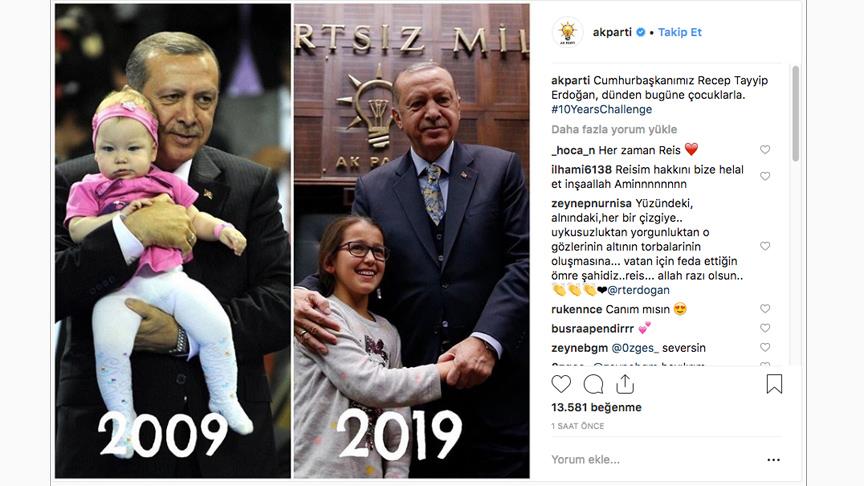Load more comments with Daha fazla yorum yükle
The image size is (864, 486).
point(614,129)
